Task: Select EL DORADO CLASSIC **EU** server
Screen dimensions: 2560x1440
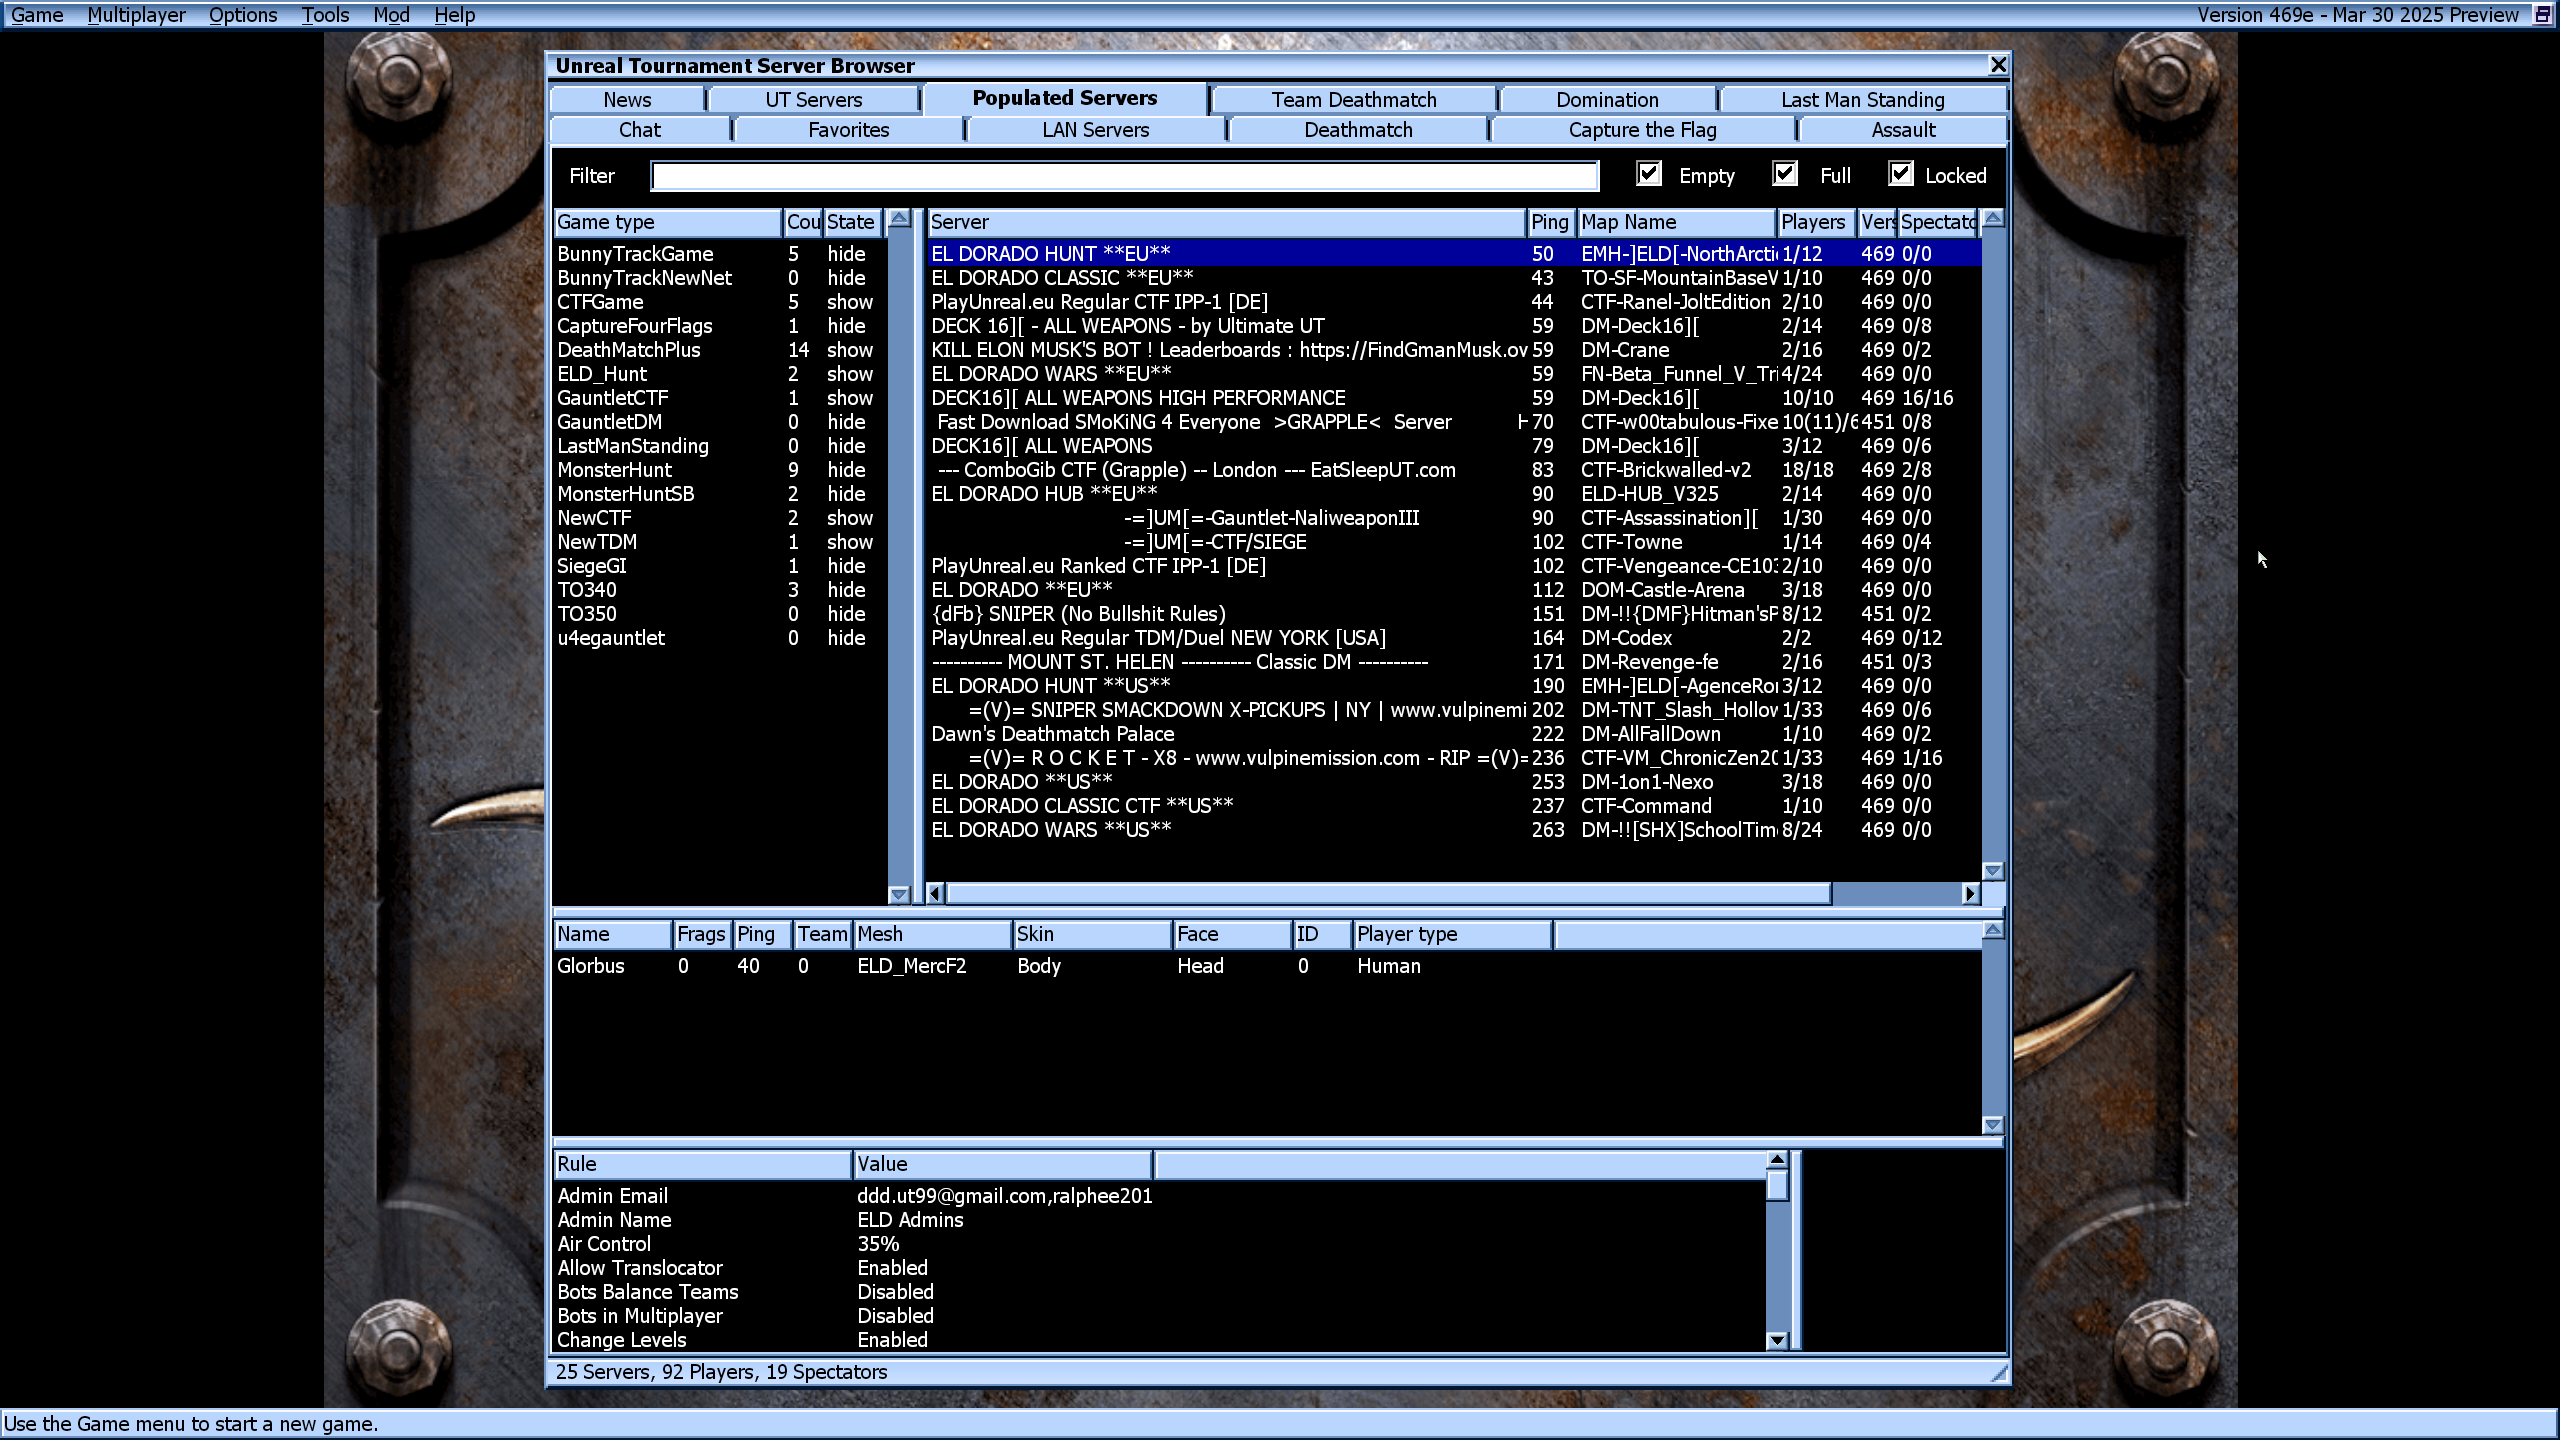Action: pos(1454,278)
